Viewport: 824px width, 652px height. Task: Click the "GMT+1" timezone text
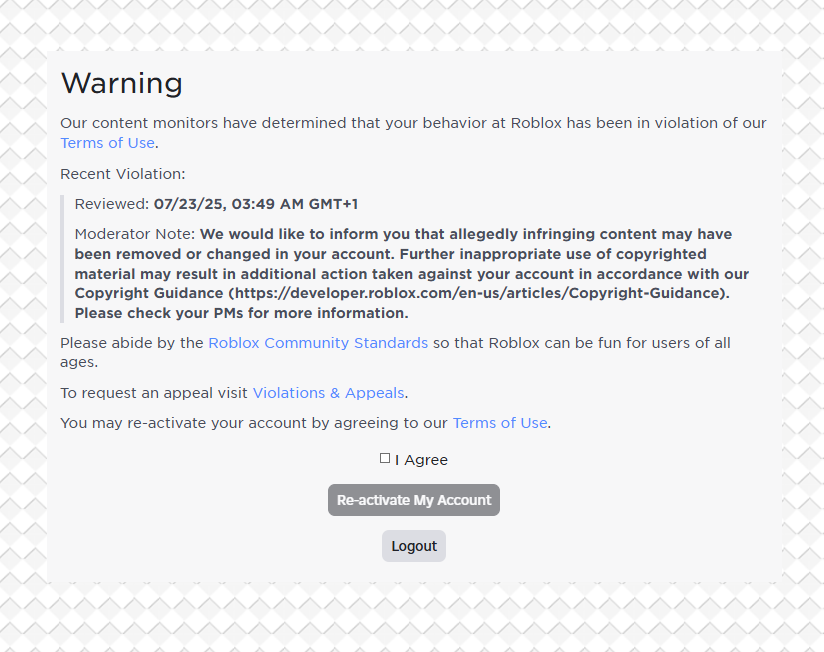333,204
